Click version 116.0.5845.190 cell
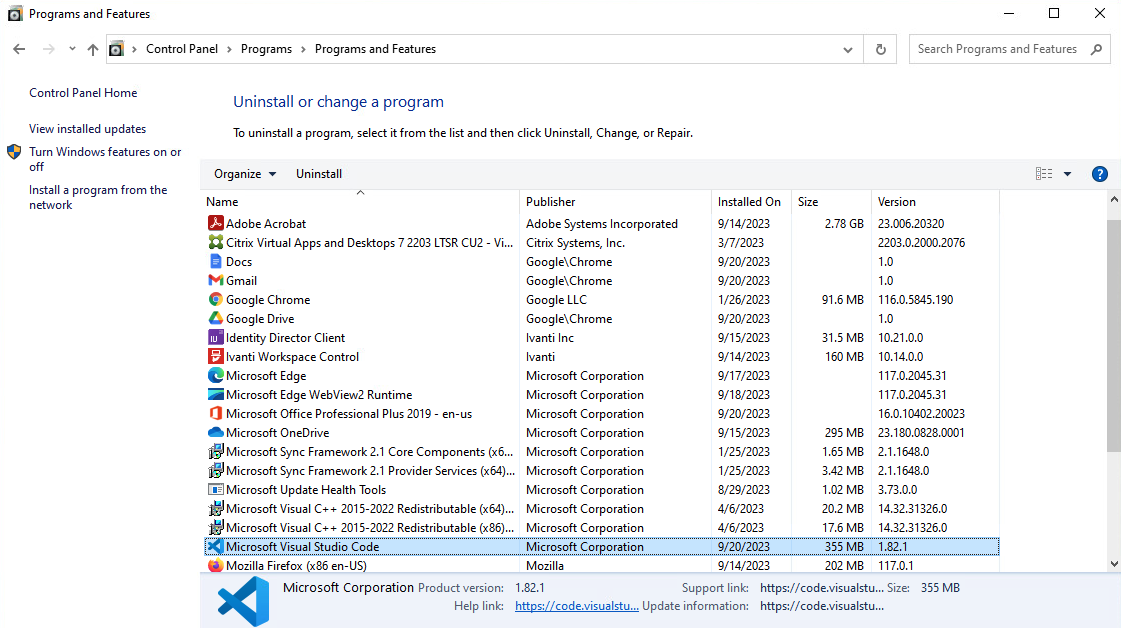Screen dimensions: 1121x628 coord(915,300)
